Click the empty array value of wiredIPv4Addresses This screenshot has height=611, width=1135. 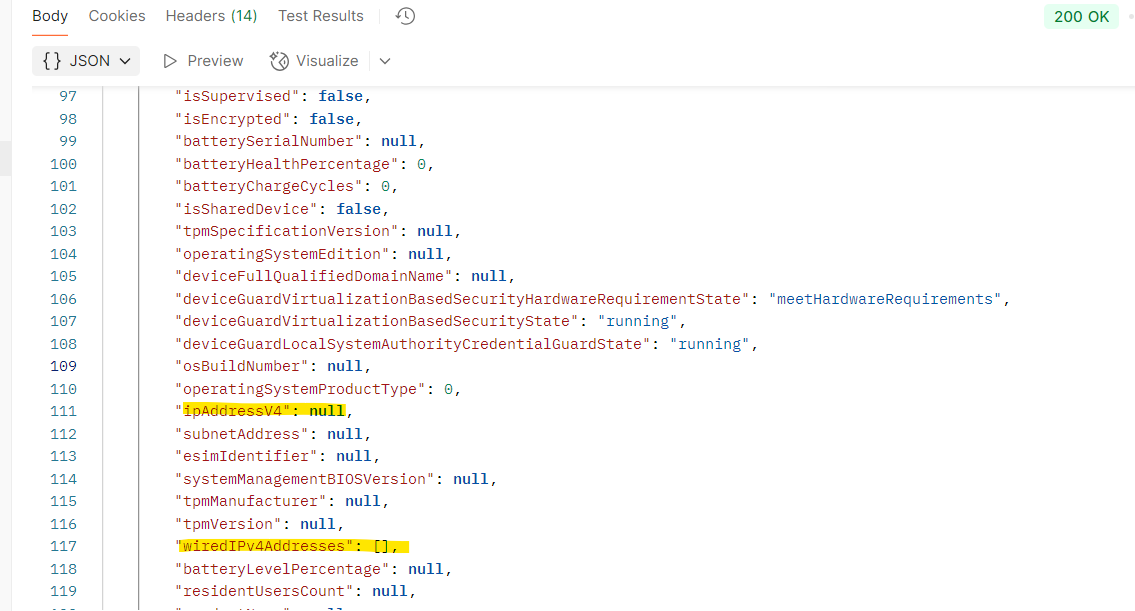(381, 546)
